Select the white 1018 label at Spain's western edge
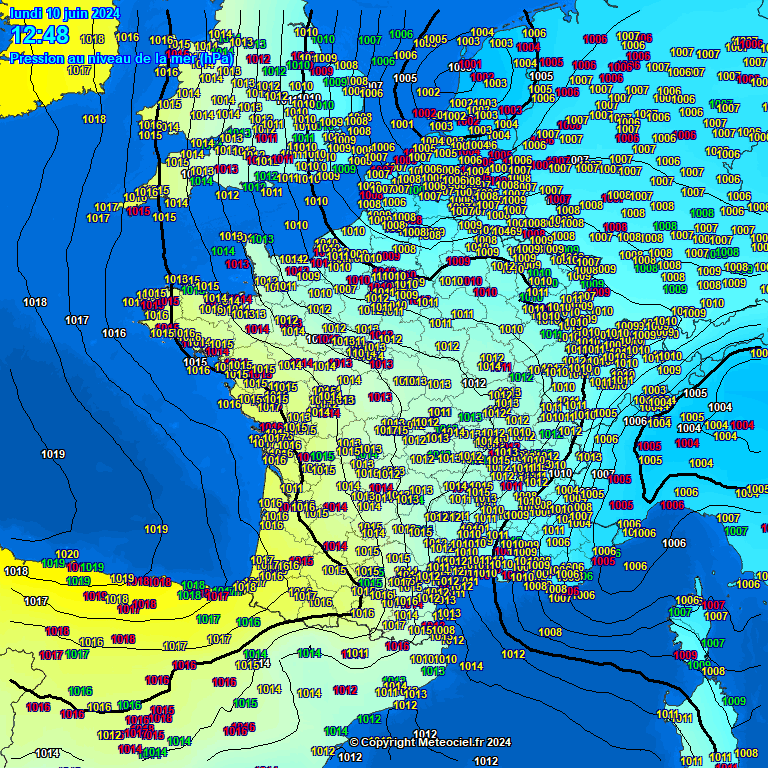Viewport: 768px width, 768px height. coord(16,571)
